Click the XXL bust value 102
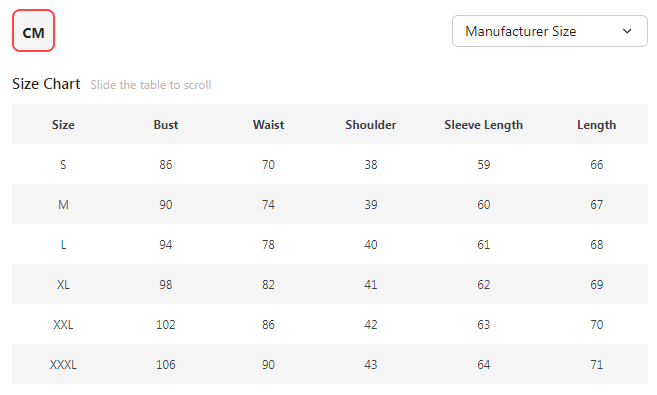Screen dimensions: 657x395 coord(166,325)
